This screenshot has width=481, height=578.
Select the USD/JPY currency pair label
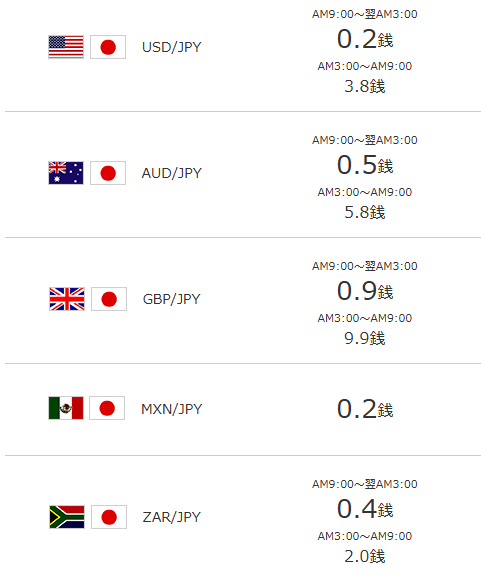tap(172, 47)
